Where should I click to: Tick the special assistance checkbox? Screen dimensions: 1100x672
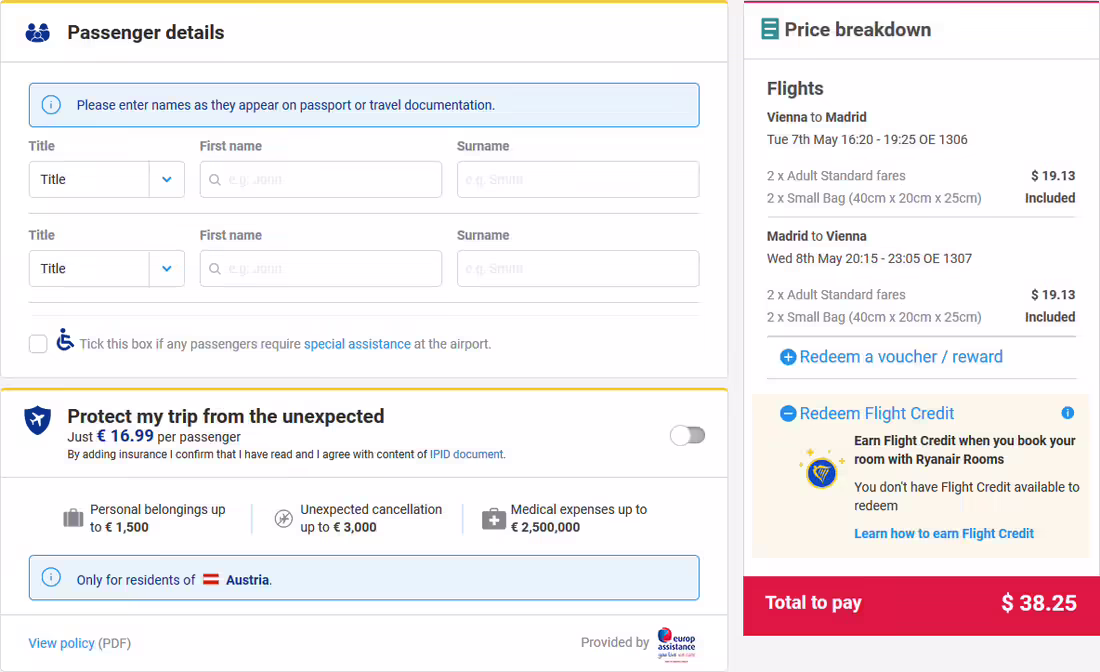coord(38,344)
